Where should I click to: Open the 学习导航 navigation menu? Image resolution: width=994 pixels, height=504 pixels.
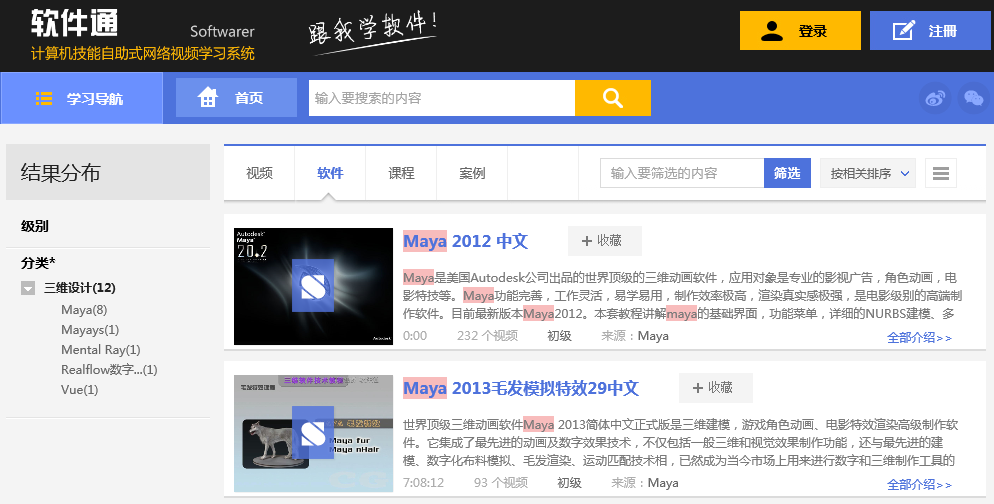[82, 98]
